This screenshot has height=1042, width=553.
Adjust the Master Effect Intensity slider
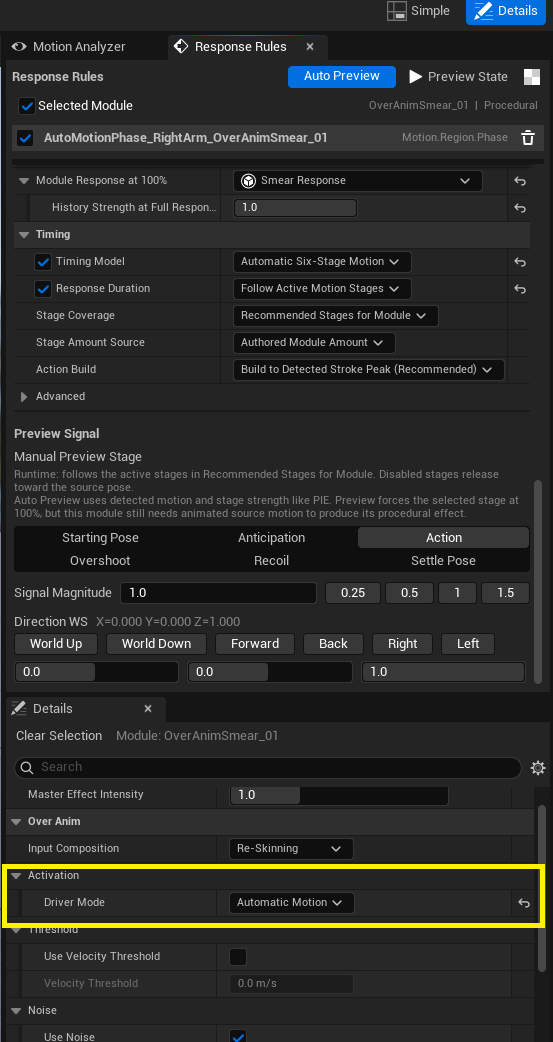339,794
